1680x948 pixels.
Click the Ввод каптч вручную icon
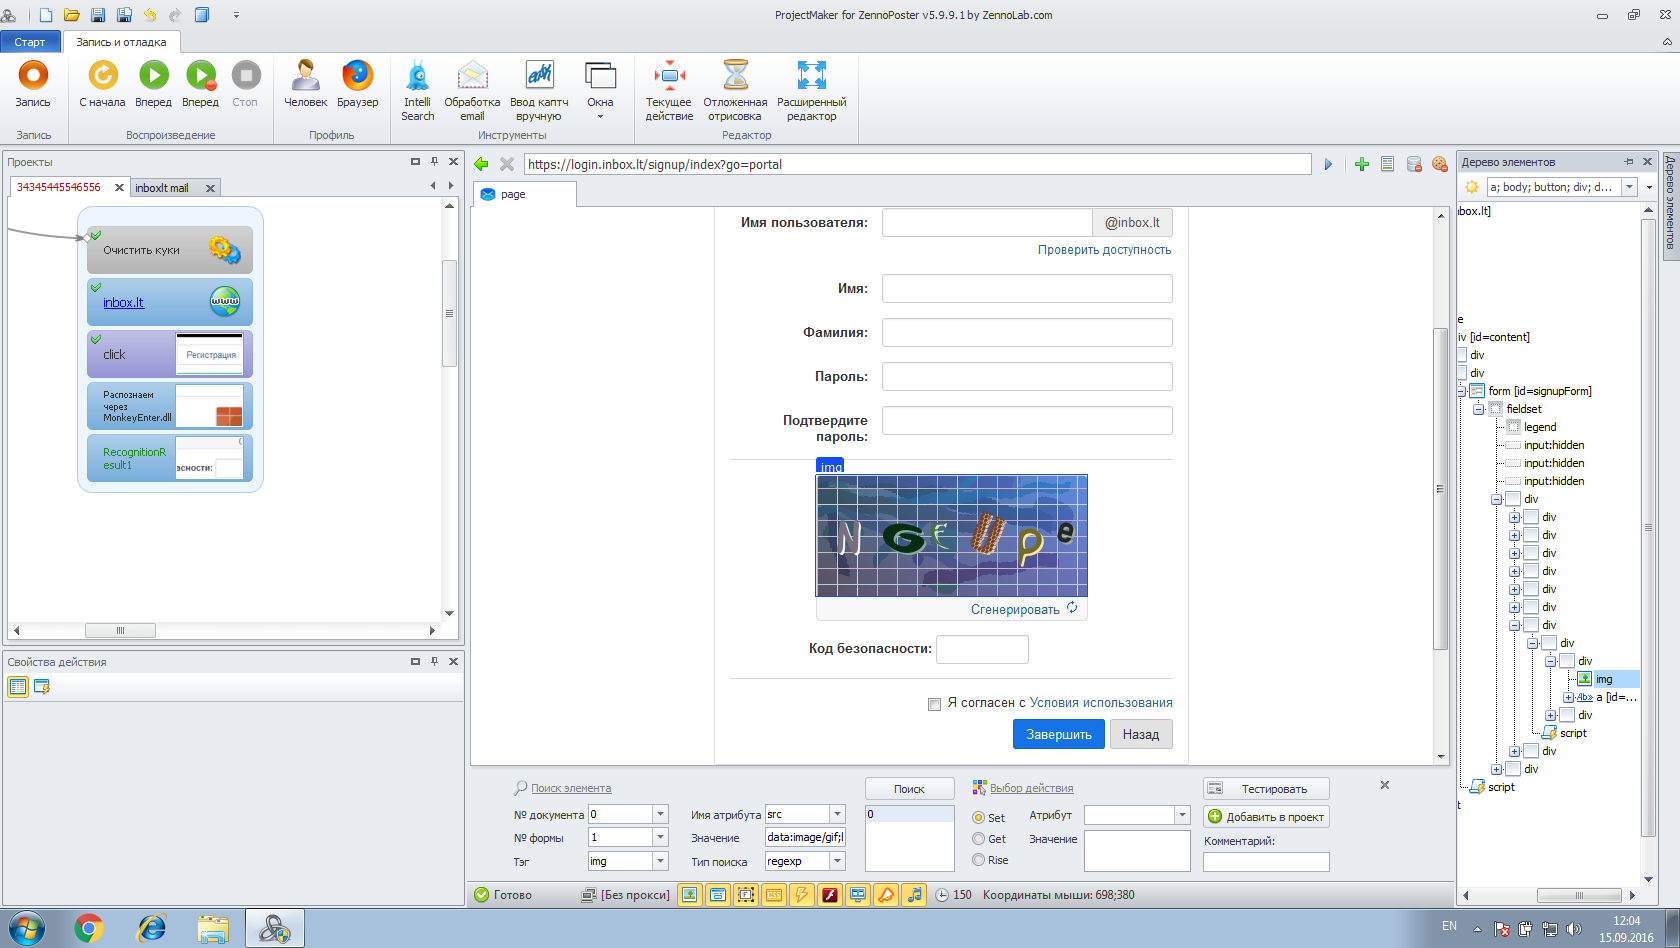(x=539, y=76)
